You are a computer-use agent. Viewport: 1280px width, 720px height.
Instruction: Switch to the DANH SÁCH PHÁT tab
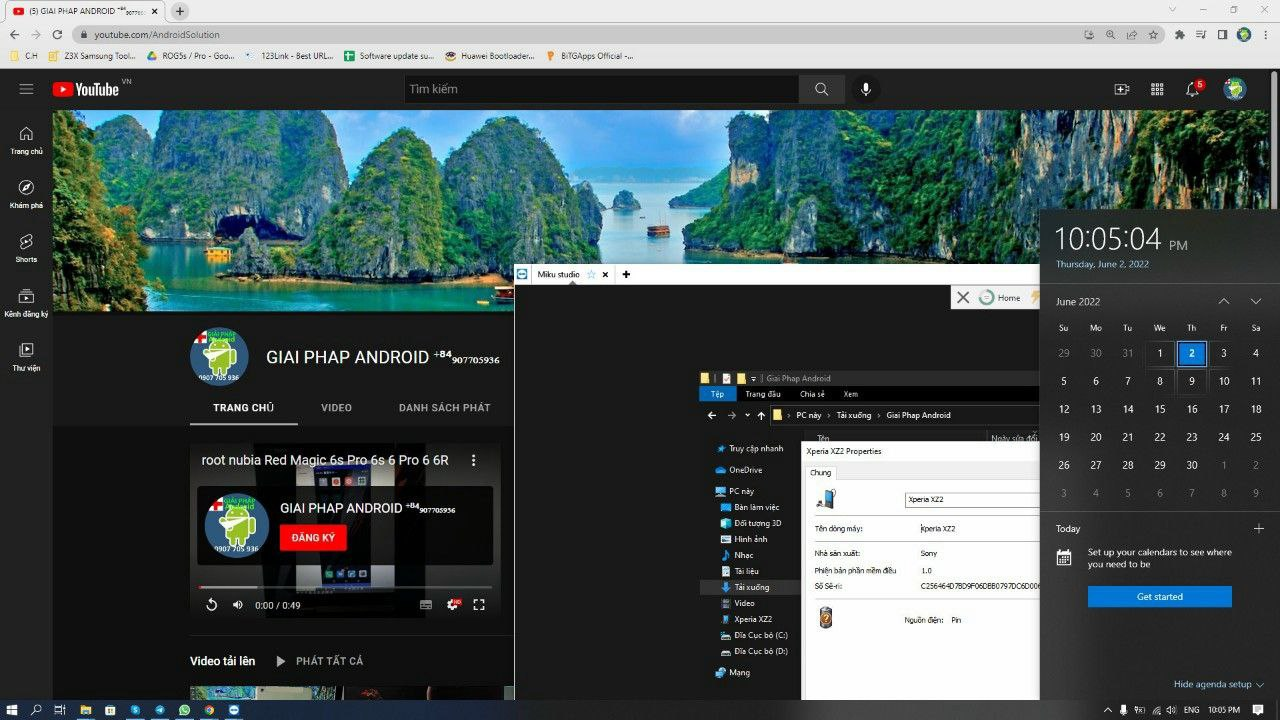(x=444, y=408)
